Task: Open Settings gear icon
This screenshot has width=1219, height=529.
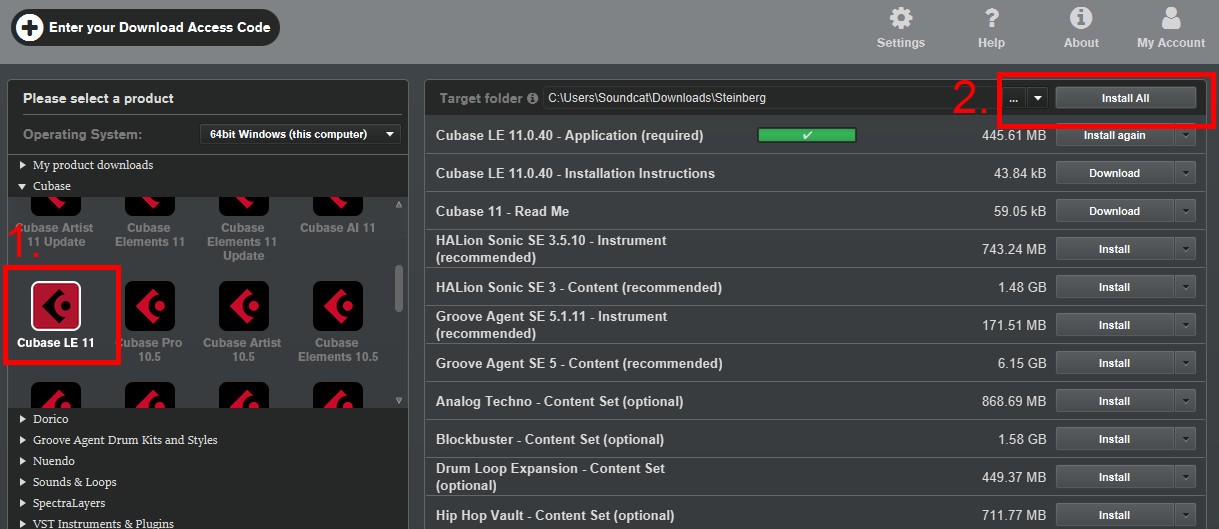Action: coord(901,18)
